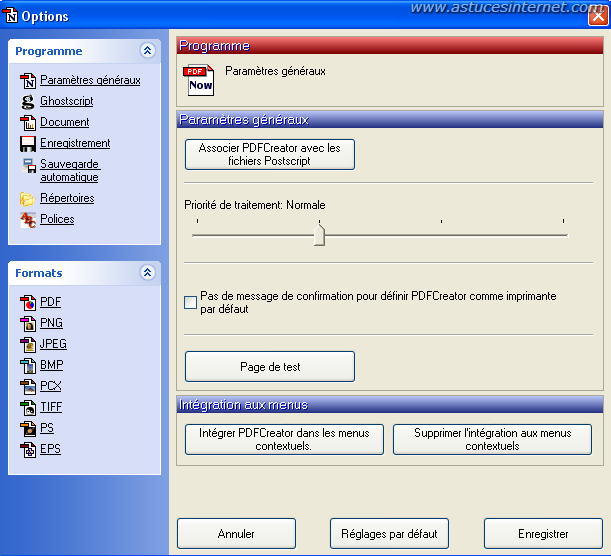611x556 pixels.
Task: Click Associer PDFCreator avec les fichiers Postscript
Action: (270, 154)
